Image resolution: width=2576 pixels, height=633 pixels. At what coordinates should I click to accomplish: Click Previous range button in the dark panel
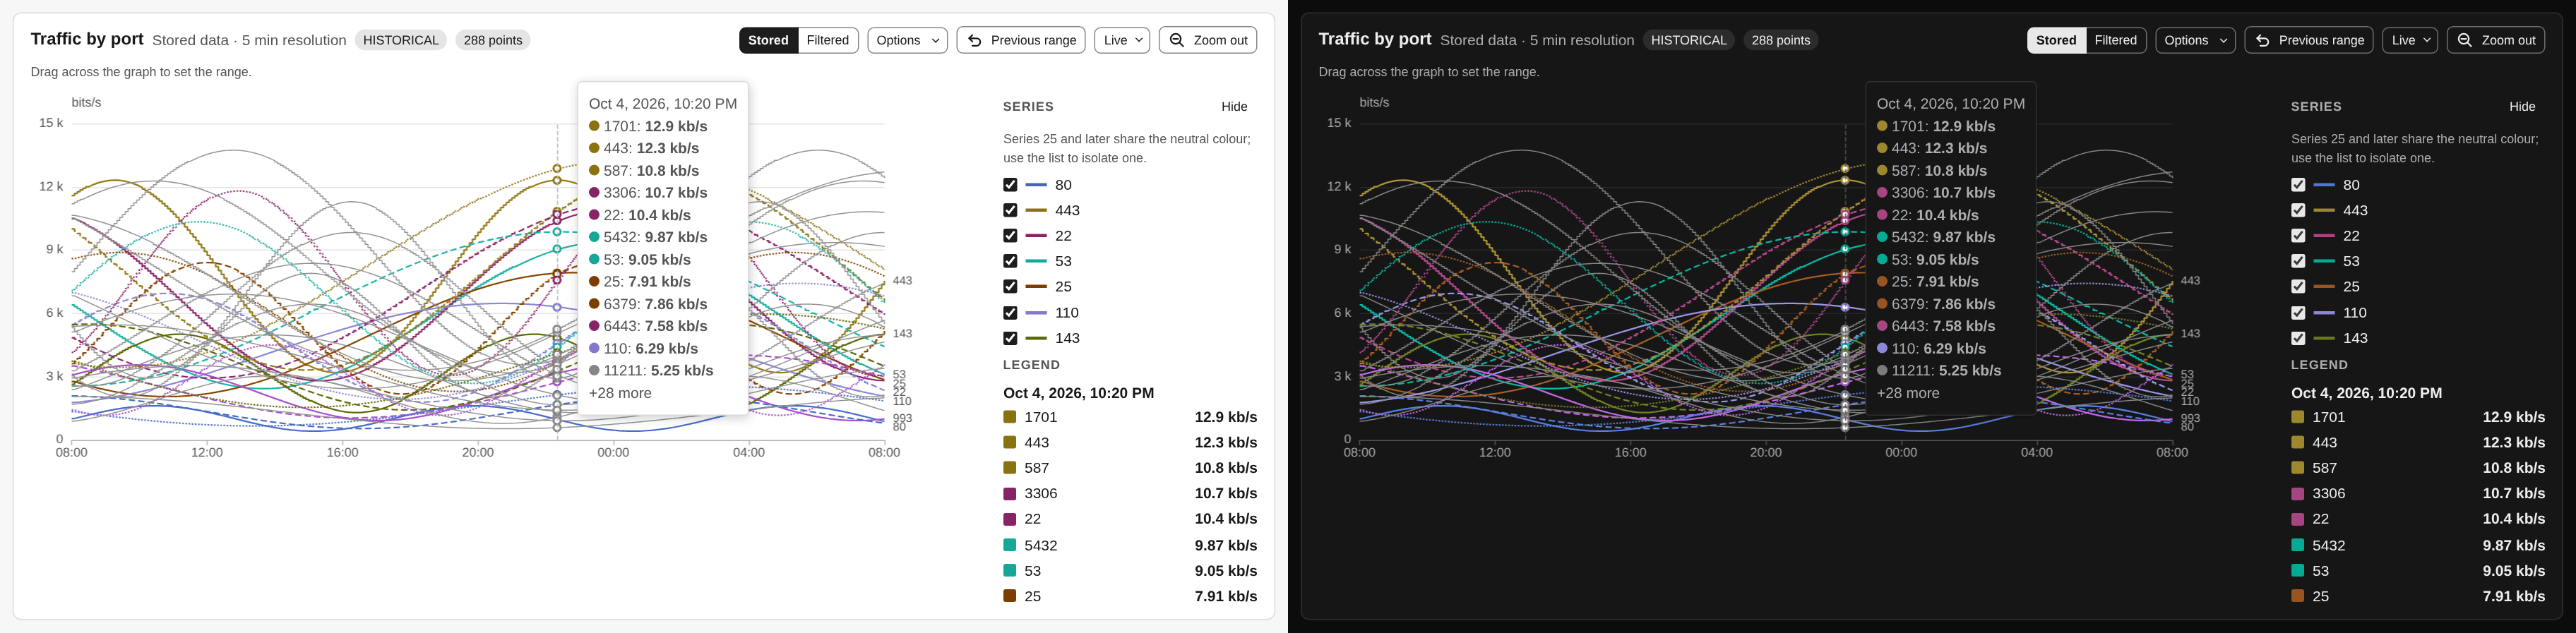tap(2309, 40)
